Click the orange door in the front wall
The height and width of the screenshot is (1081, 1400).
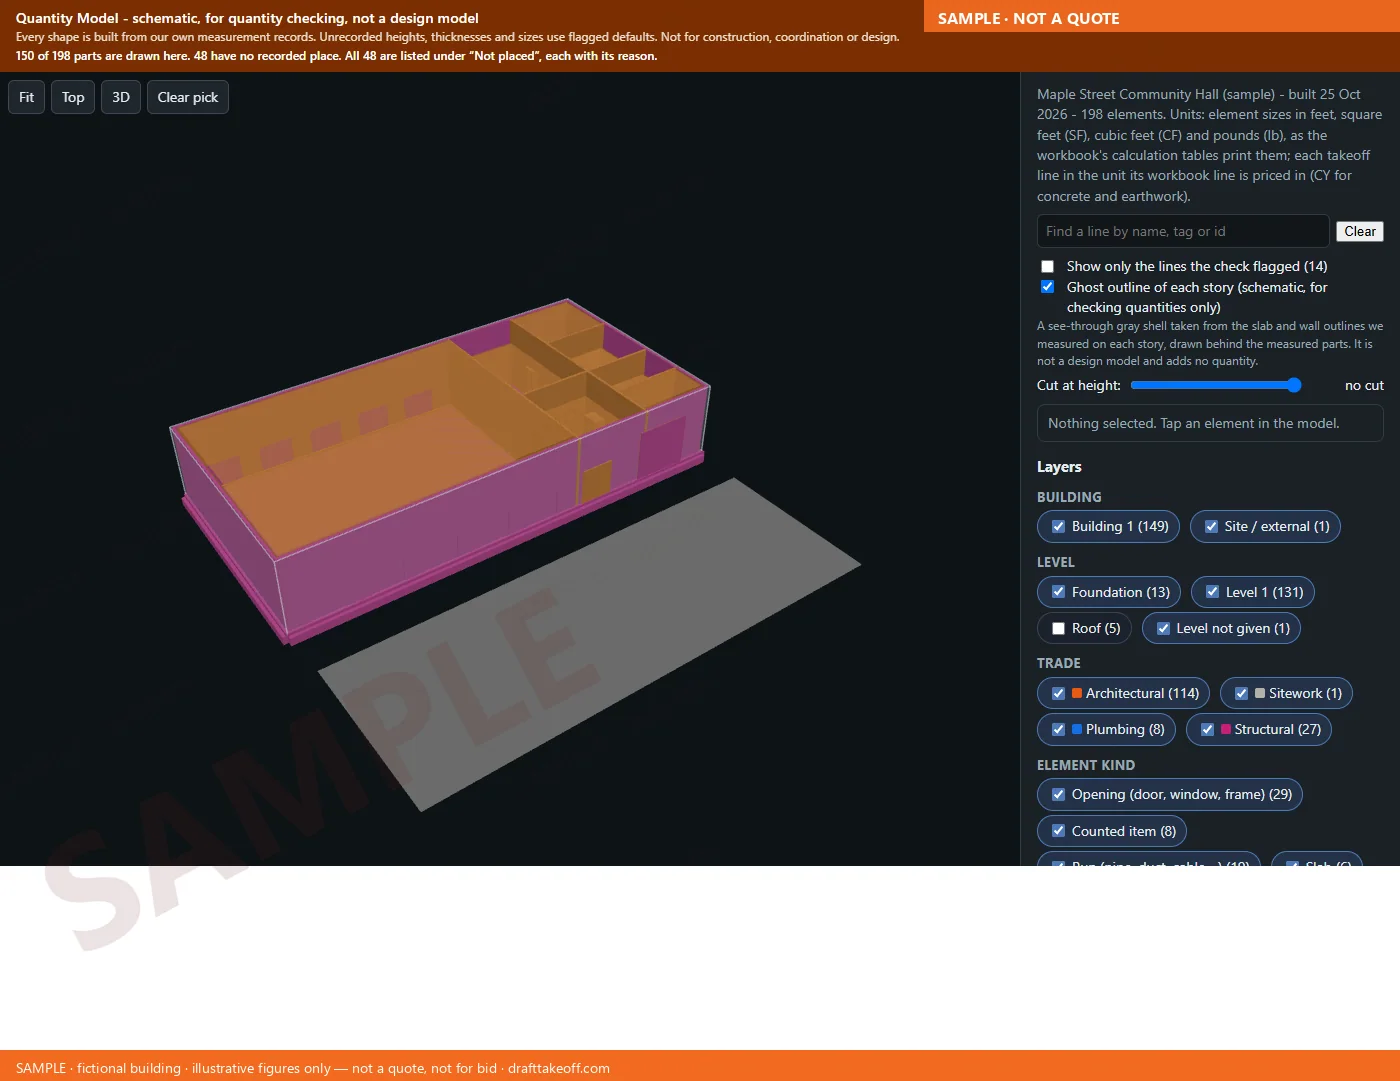597,481
